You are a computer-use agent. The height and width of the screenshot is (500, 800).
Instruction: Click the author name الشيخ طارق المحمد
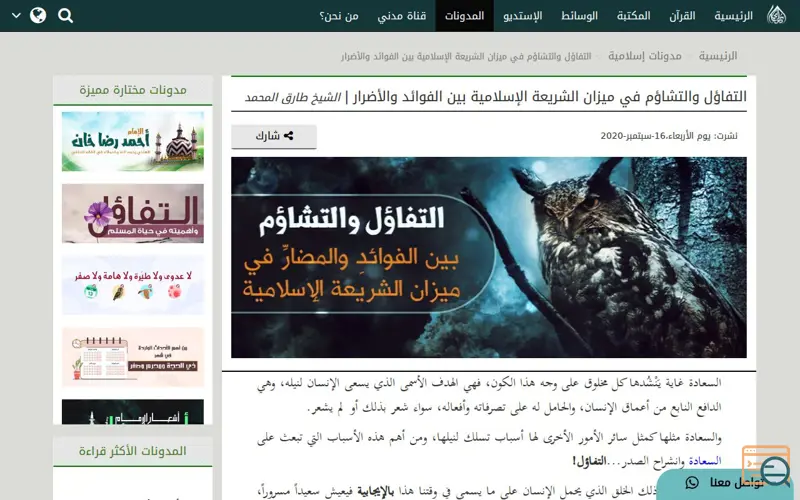tap(292, 97)
